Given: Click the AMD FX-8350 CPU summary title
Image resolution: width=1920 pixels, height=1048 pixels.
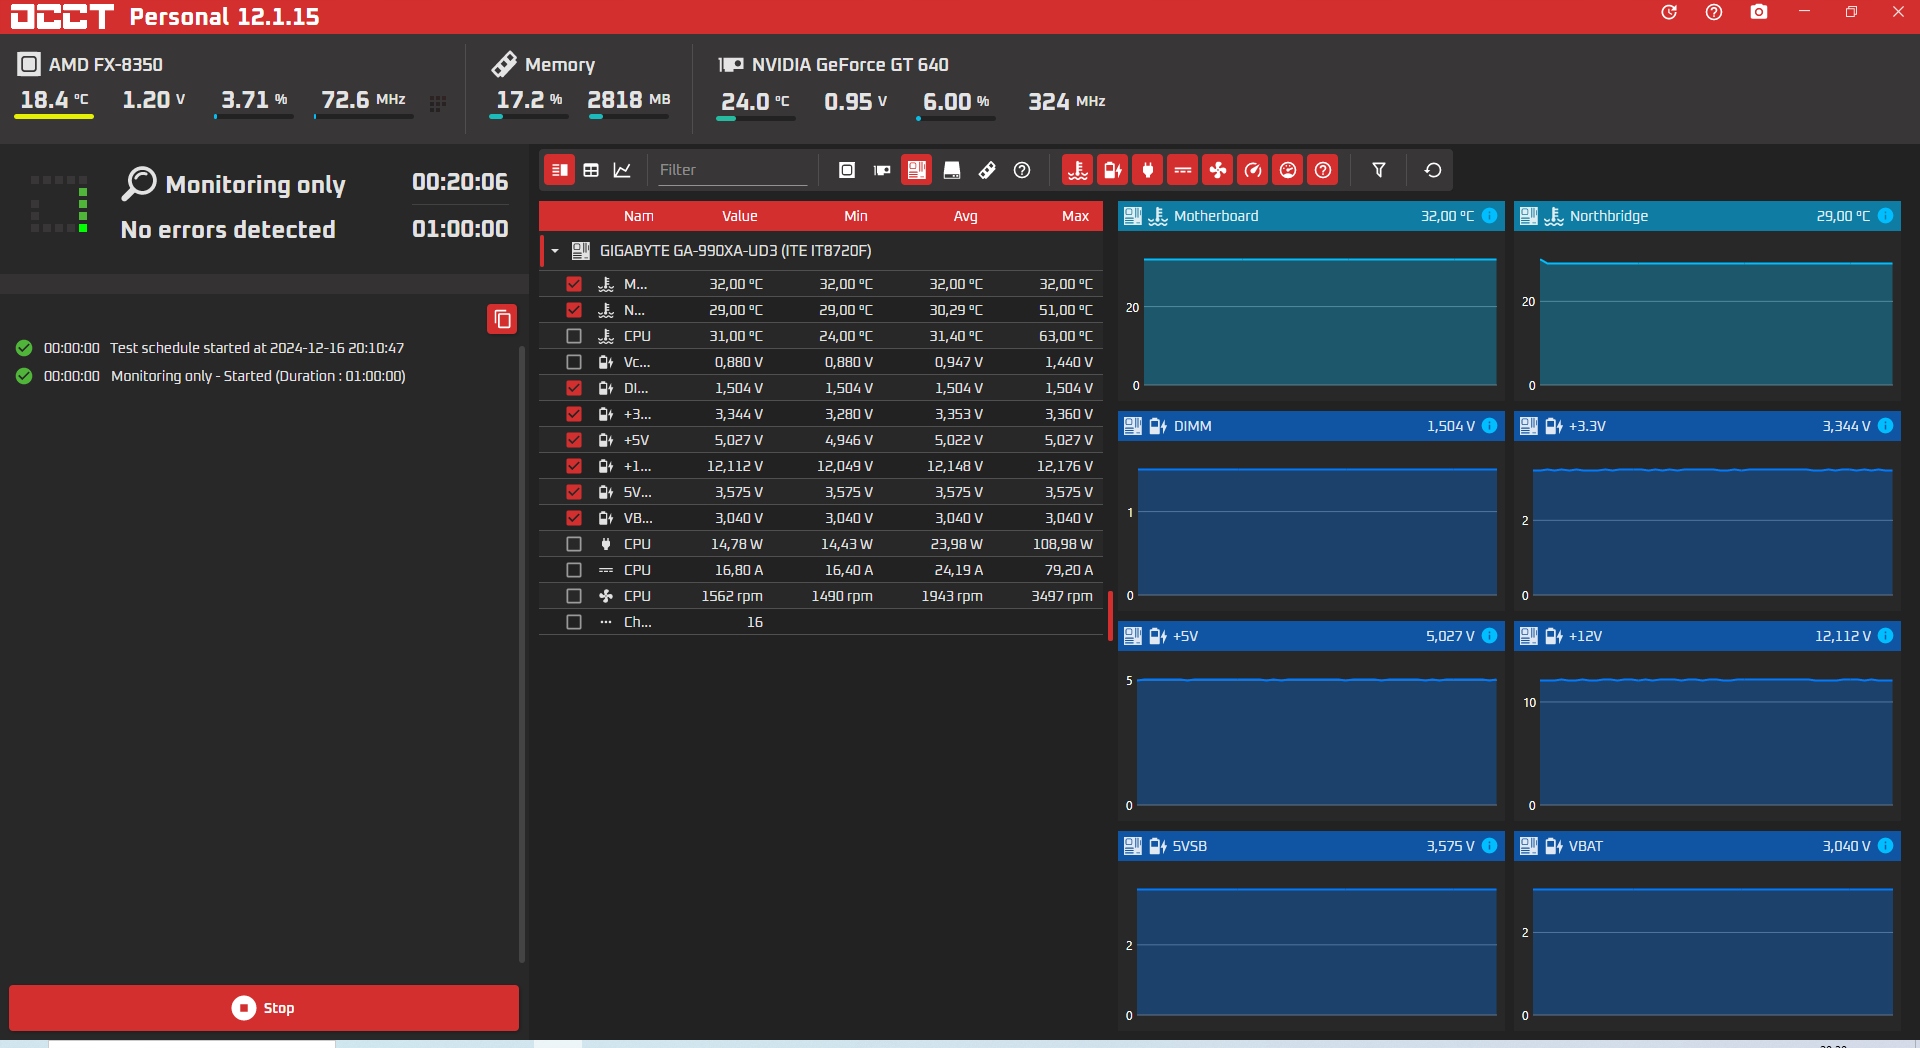Looking at the screenshot, I should pos(106,65).
